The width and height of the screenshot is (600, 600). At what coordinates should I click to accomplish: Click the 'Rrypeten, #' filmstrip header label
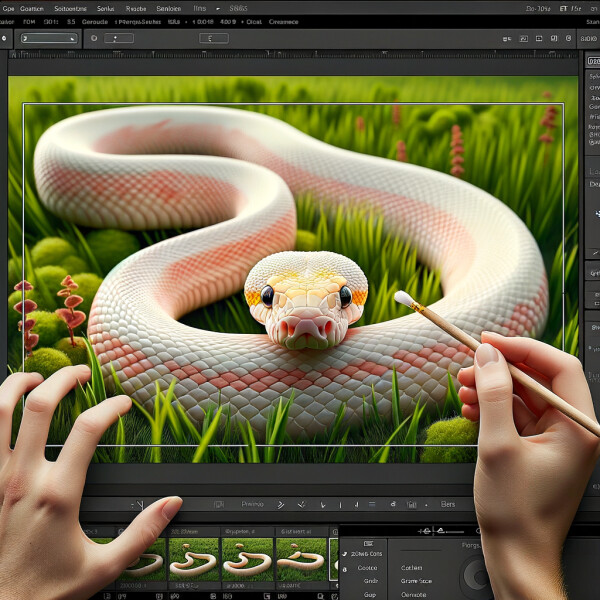pyautogui.click(x=240, y=532)
